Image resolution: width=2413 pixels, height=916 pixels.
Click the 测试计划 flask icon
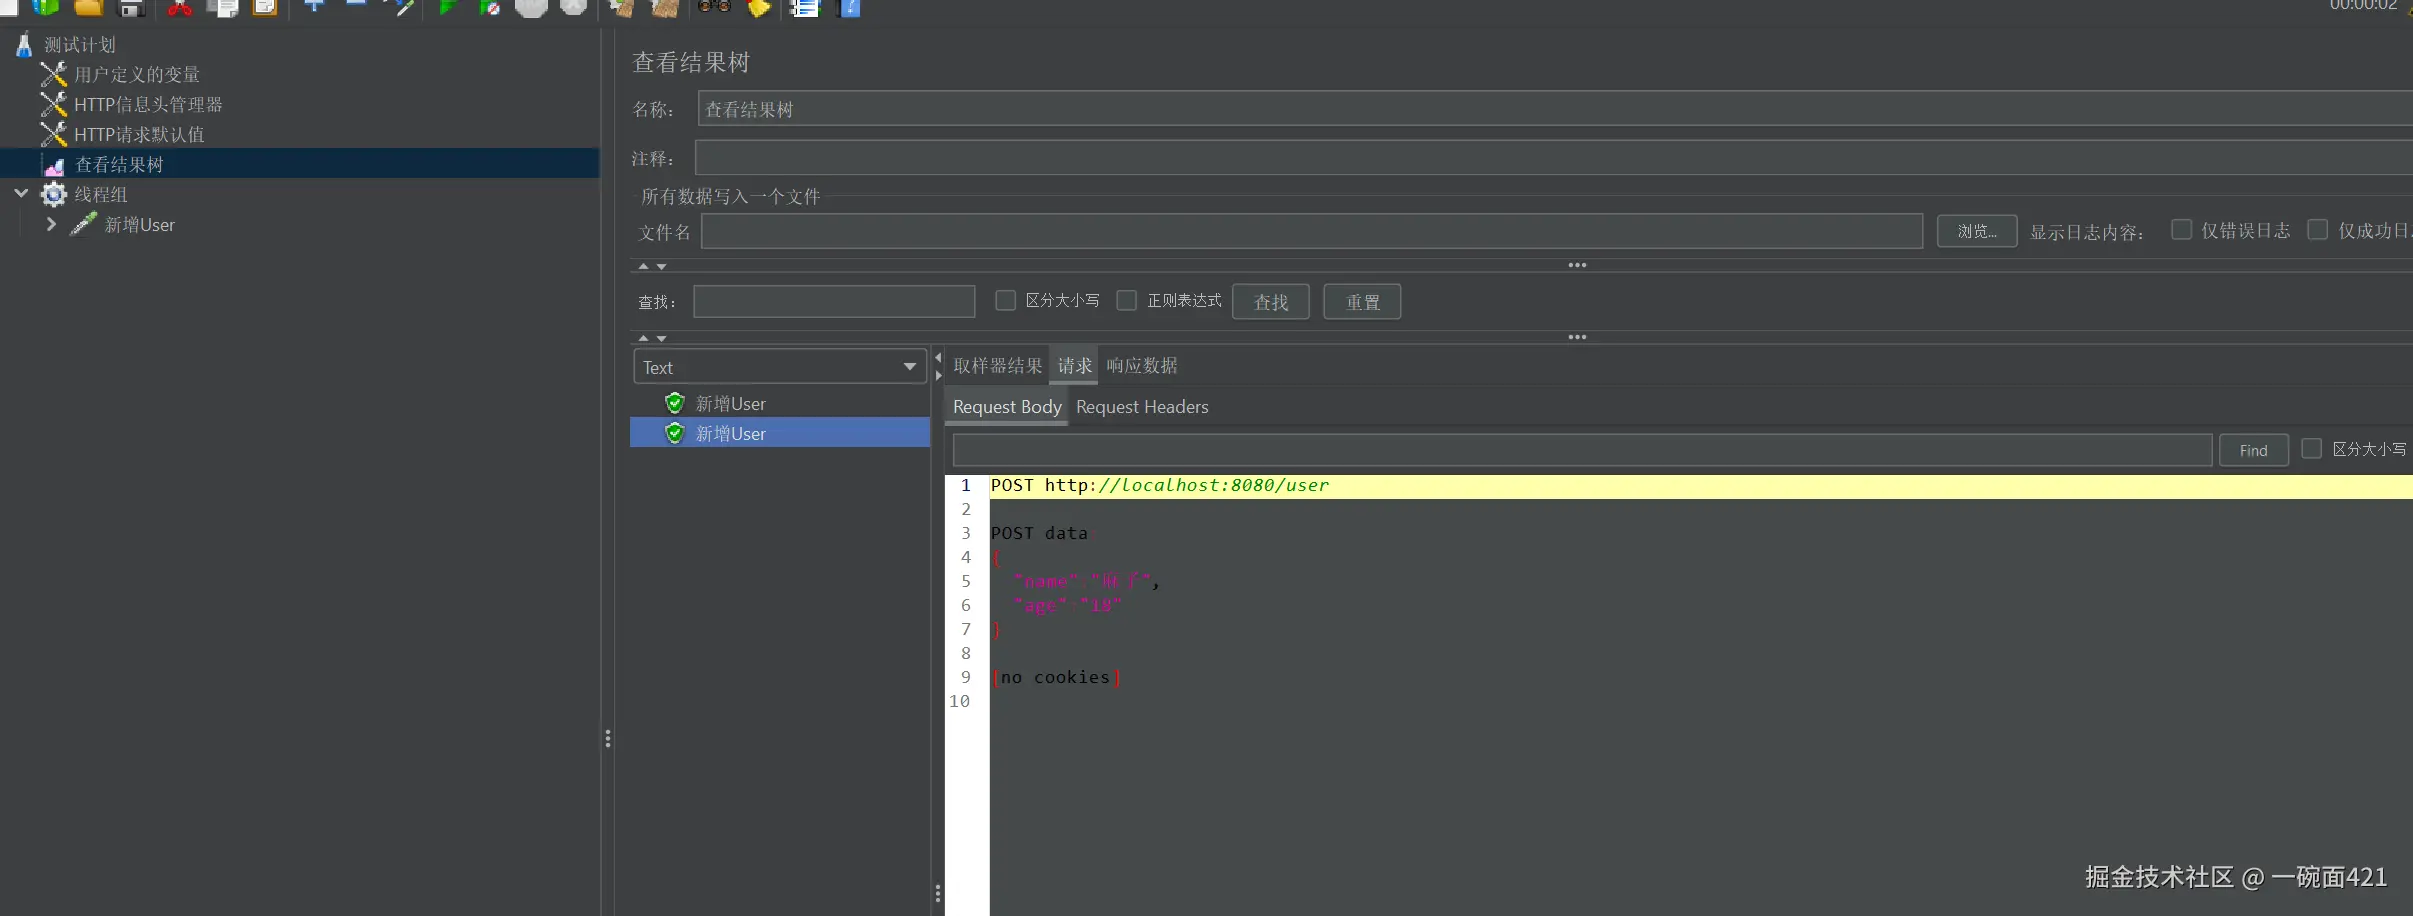click(x=24, y=45)
